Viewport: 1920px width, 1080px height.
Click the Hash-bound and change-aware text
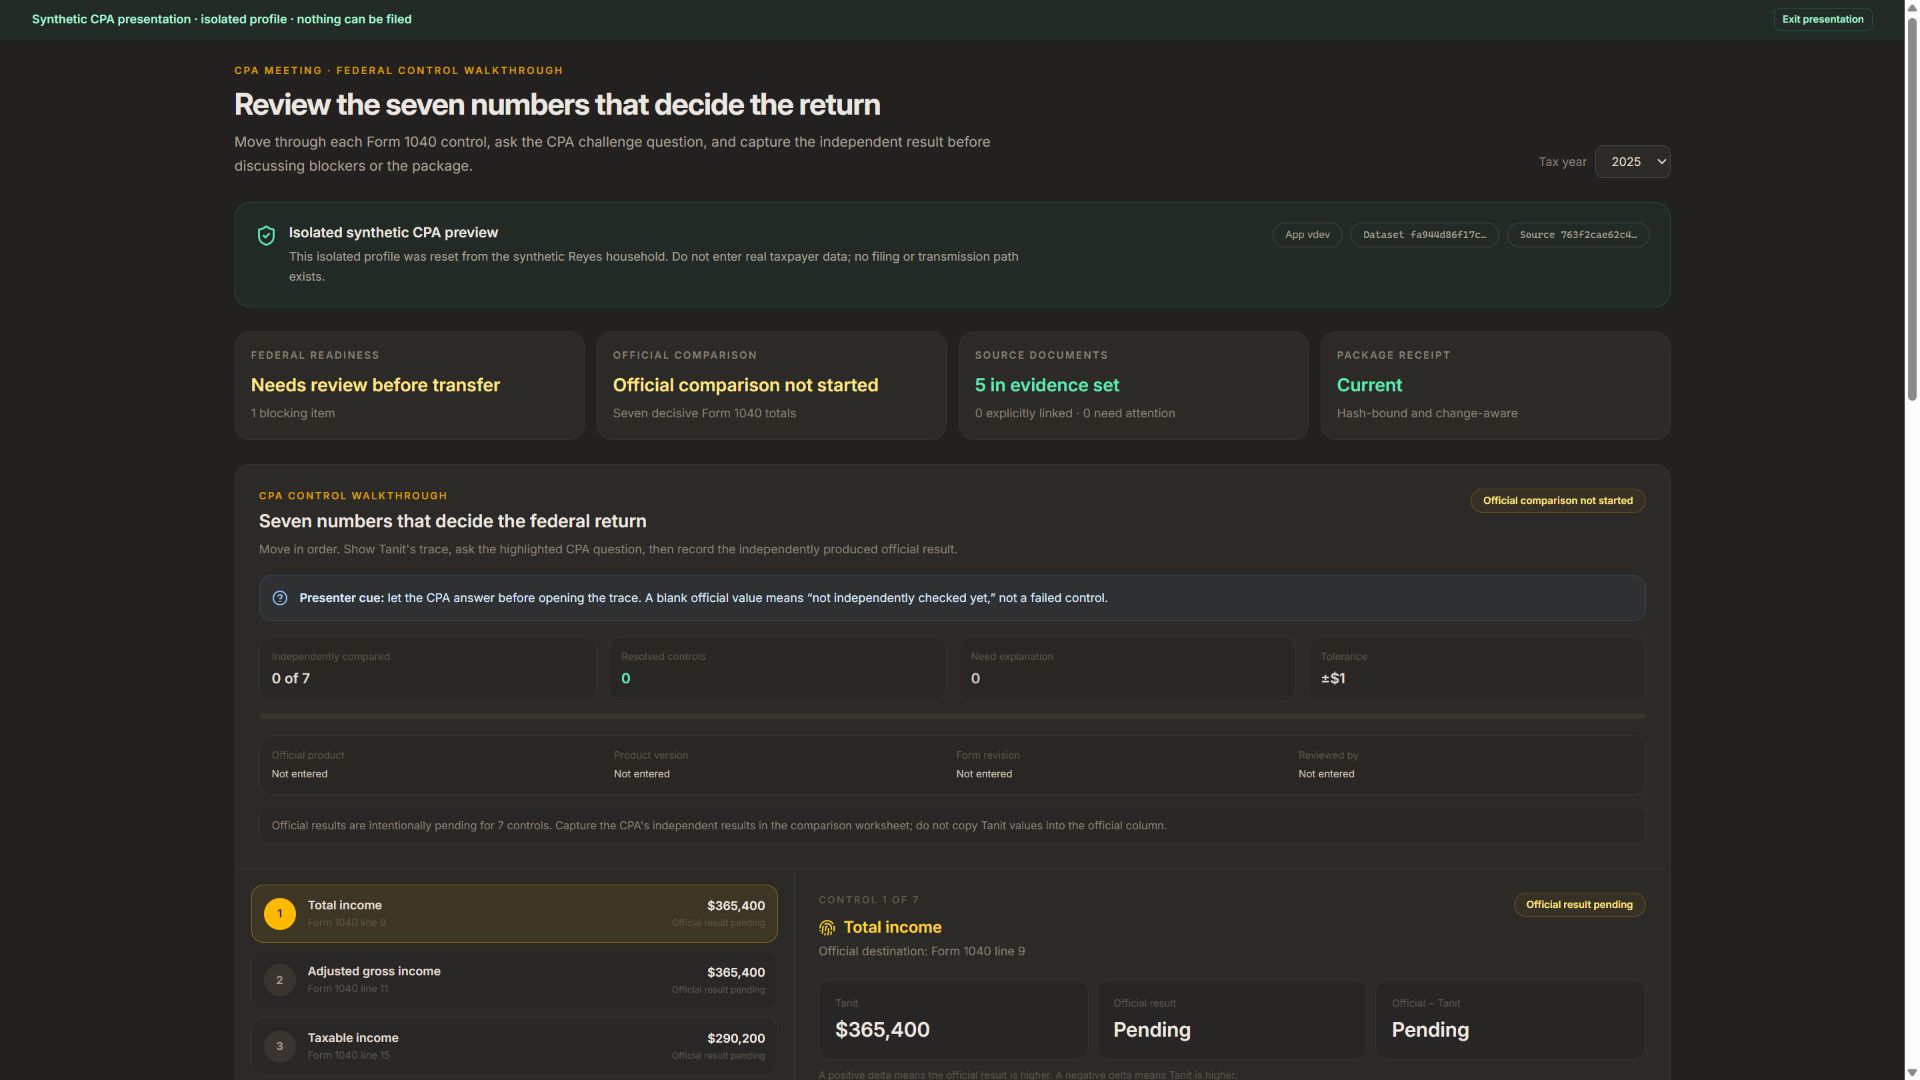(1427, 413)
